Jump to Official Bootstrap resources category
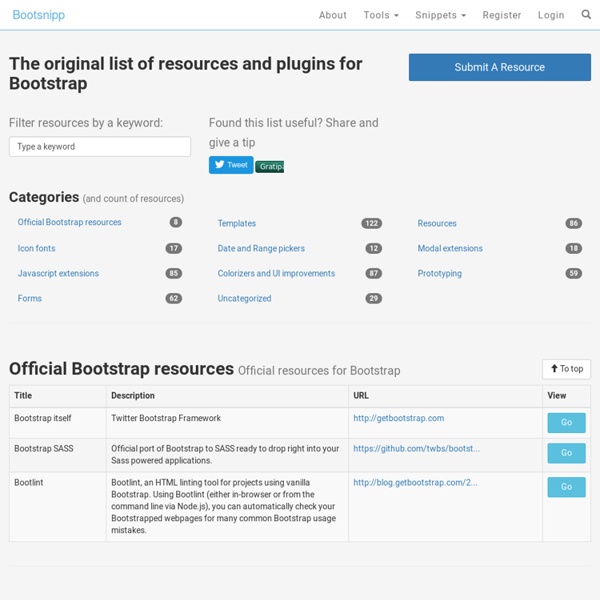The height and width of the screenshot is (600, 600). pyautogui.click(x=69, y=222)
